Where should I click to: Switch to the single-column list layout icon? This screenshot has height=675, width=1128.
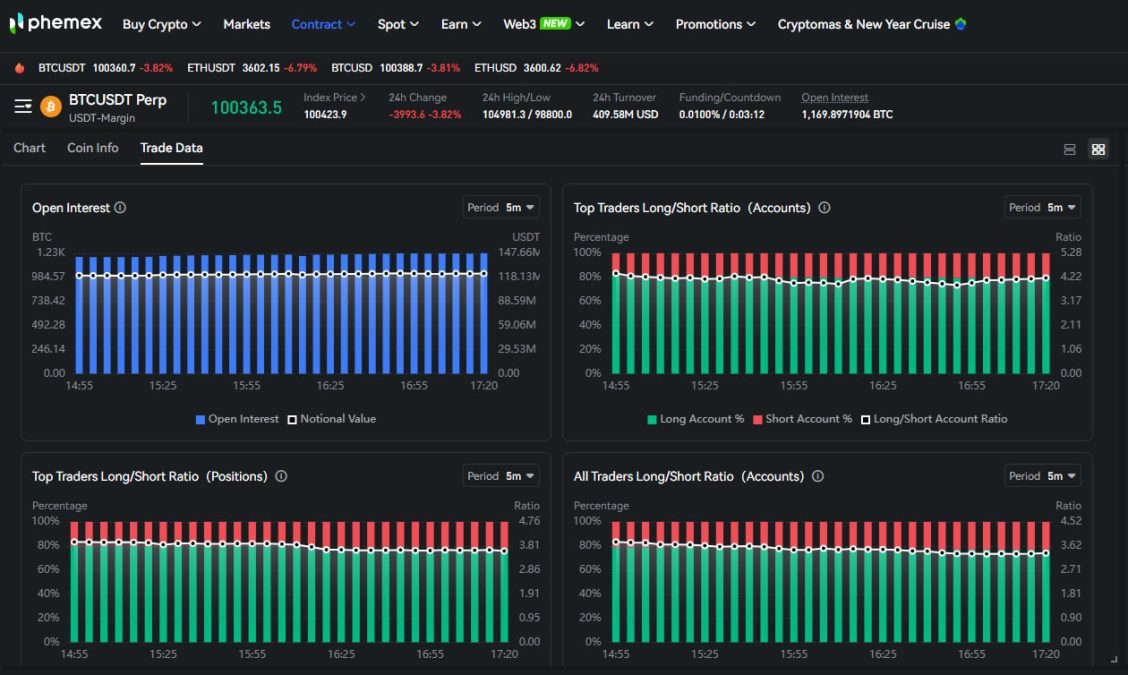coord(1069,149)
